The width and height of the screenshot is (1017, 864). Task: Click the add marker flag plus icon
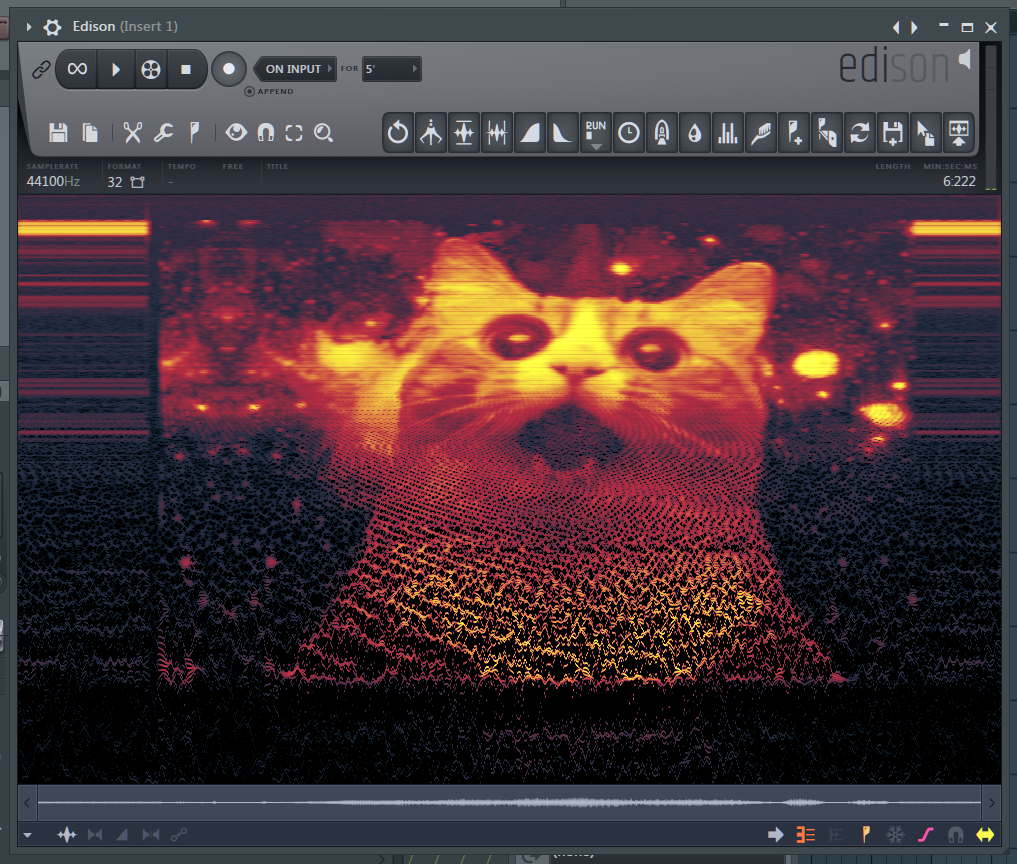tap(794, 133)
